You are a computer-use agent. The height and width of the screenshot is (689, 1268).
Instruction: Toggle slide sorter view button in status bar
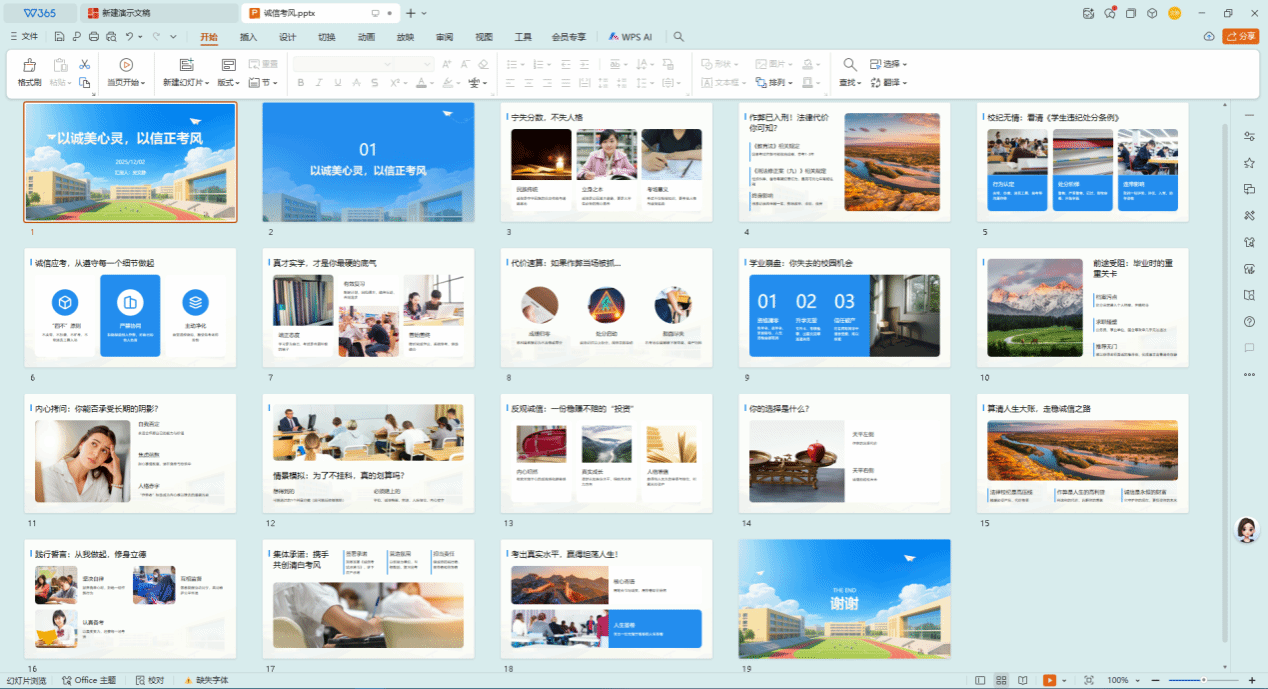1001,680
